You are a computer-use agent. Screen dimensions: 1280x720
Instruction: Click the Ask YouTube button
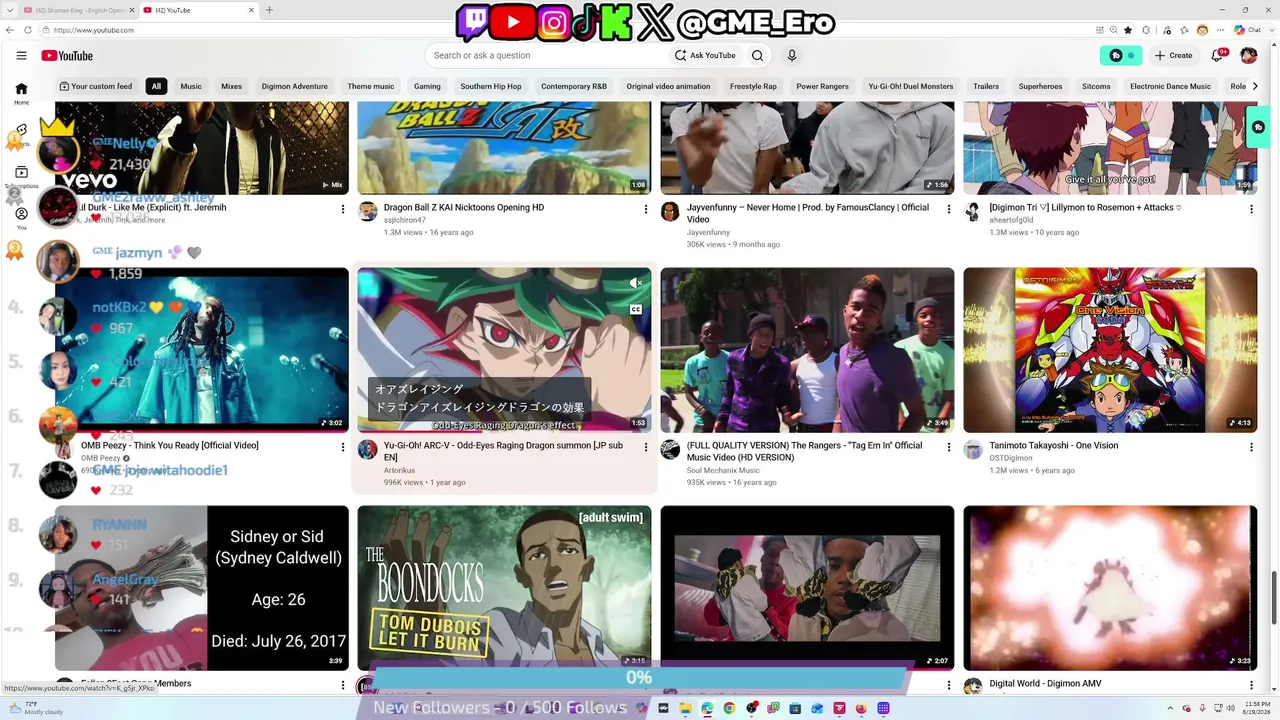(705, 56)
